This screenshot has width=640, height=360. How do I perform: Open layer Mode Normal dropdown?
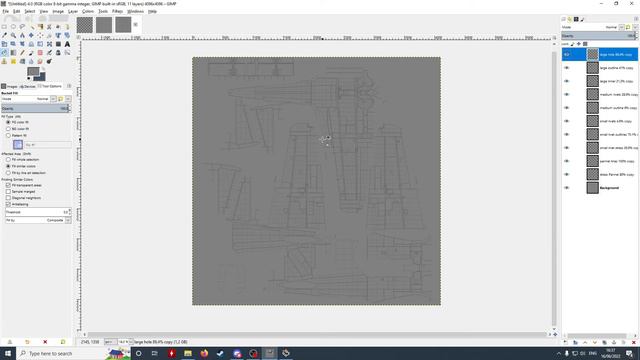point(621,27)
